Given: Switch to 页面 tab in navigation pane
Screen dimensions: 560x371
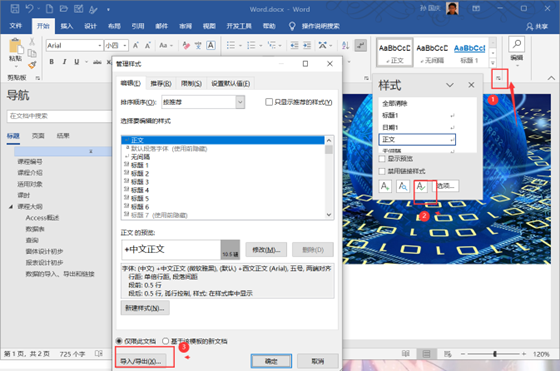Looking at the screenshot, I should point(38,136).
